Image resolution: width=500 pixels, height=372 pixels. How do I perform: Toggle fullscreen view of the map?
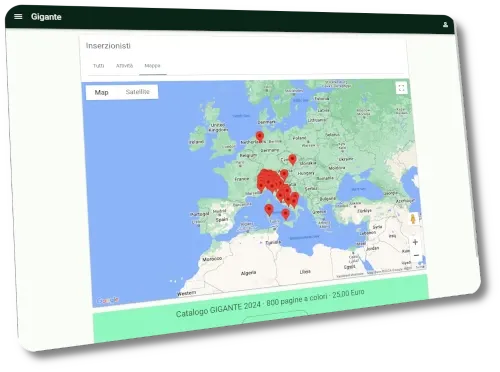click(402, 88)
